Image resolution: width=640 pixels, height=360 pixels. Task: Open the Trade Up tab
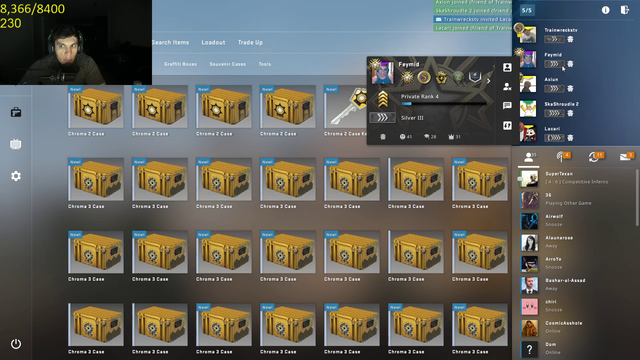(250, 42)
